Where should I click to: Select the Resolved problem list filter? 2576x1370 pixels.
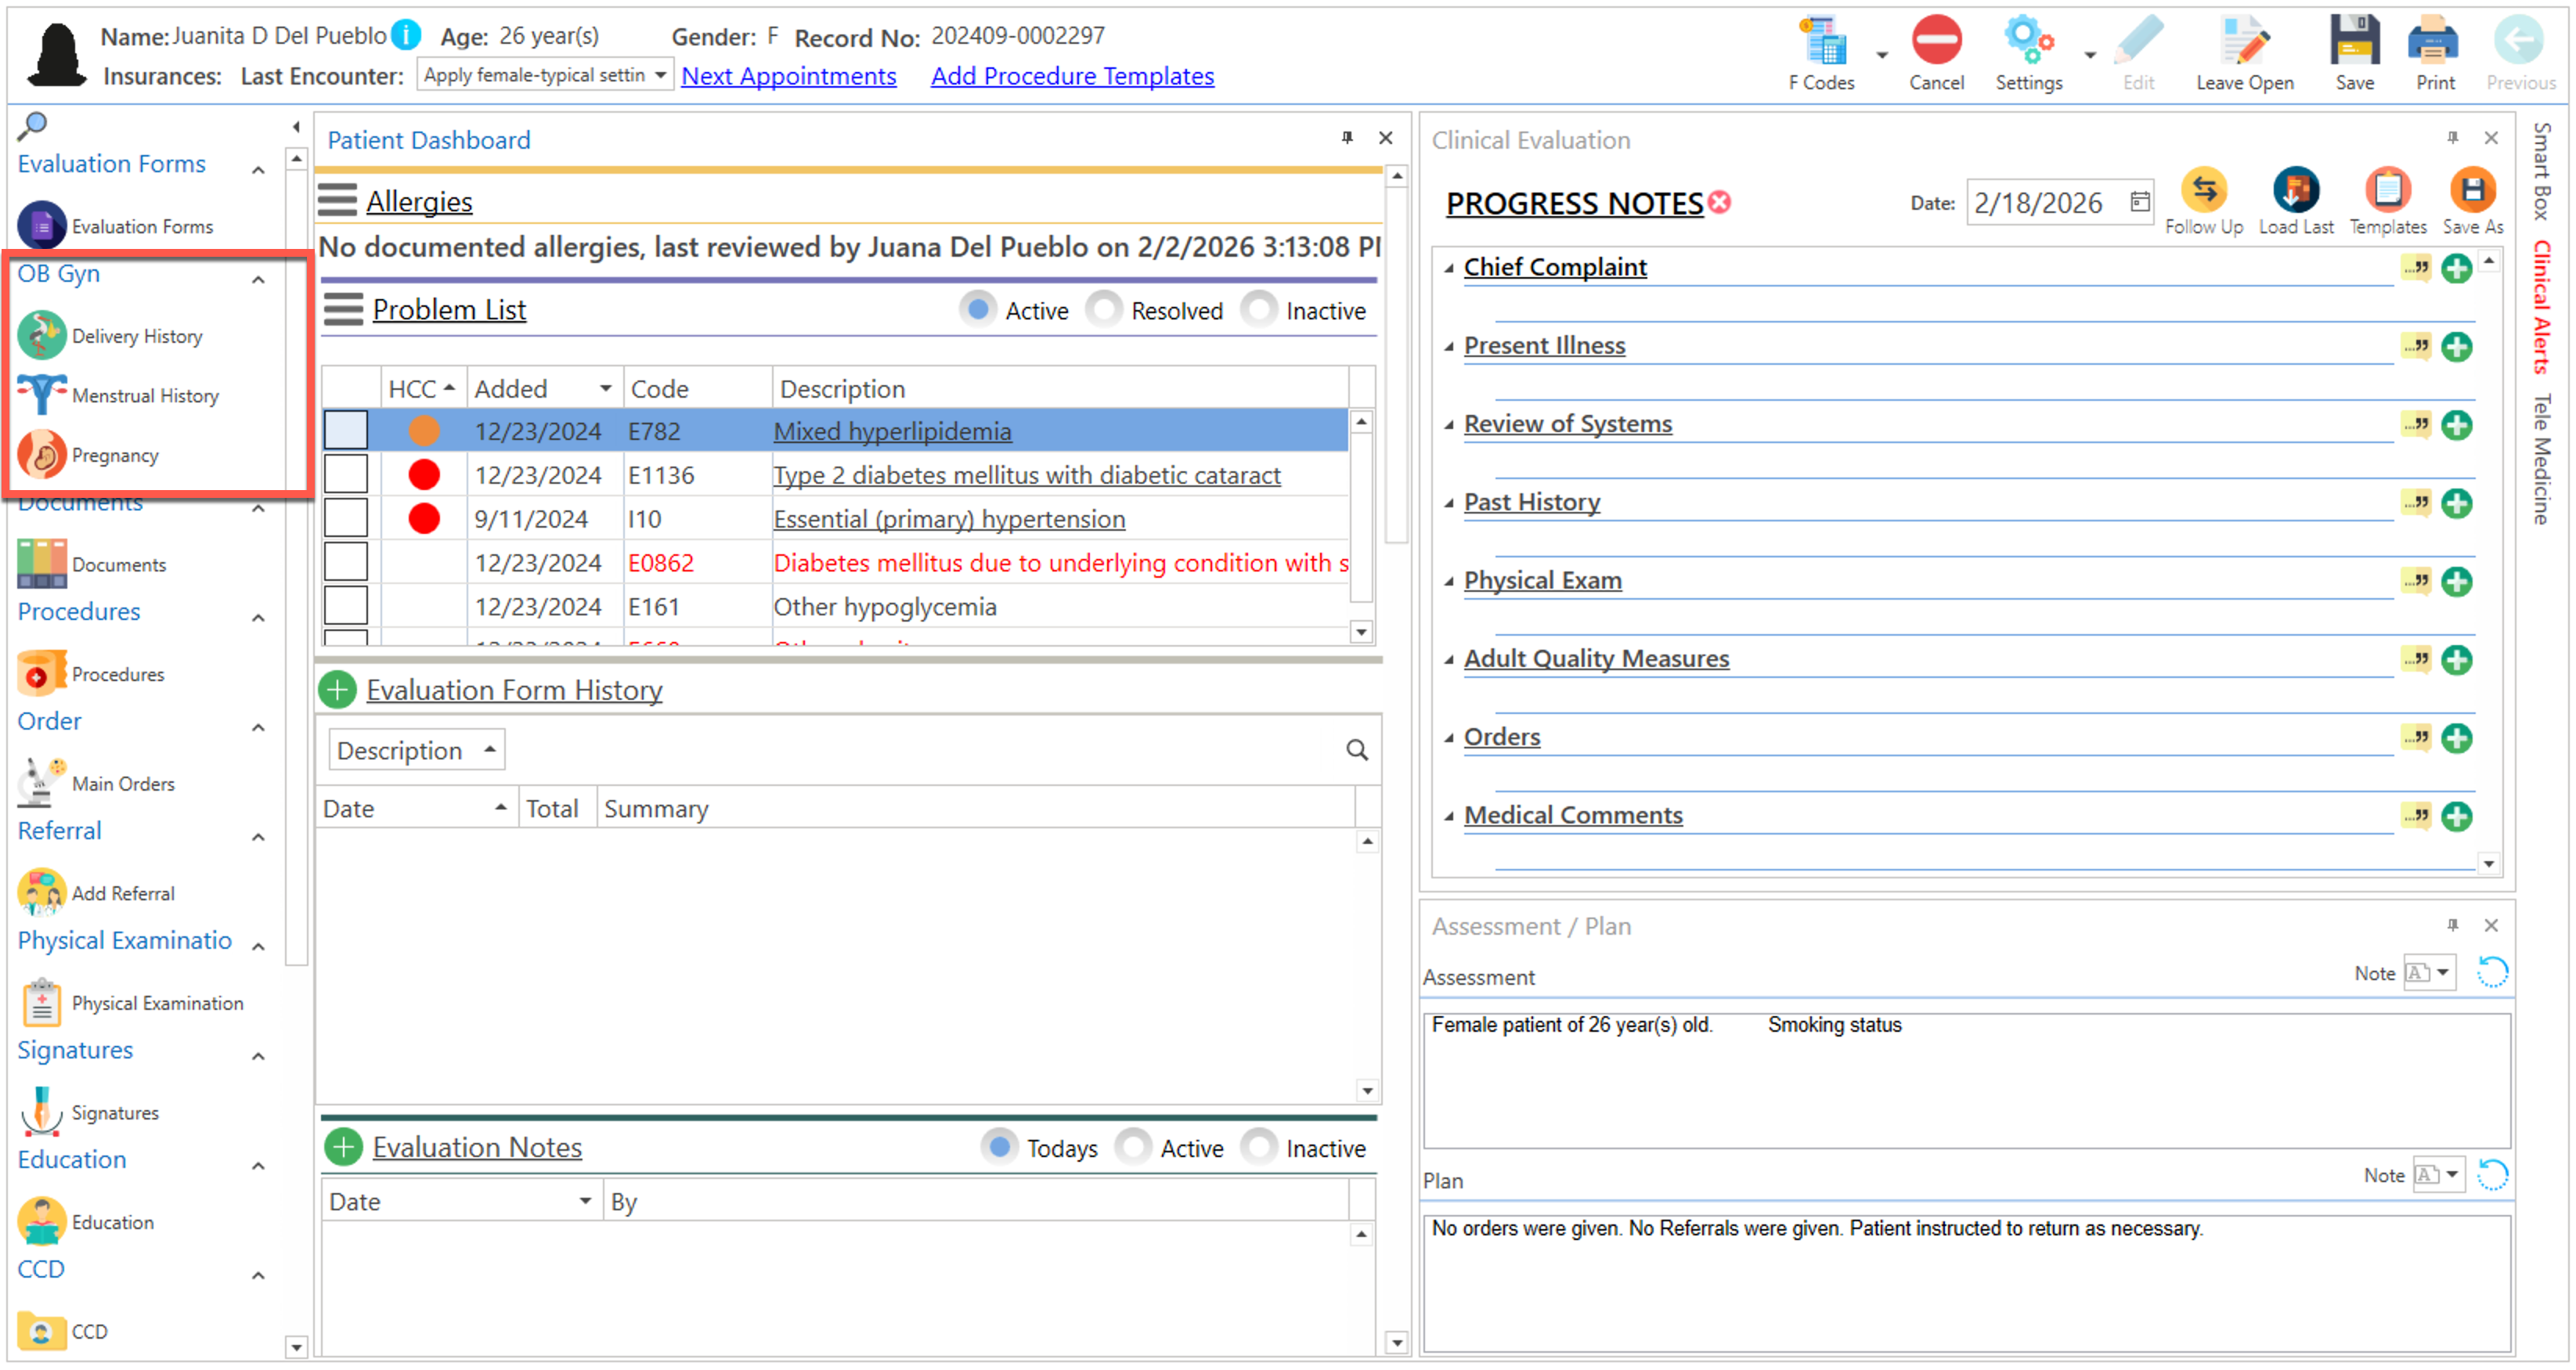[1105, 310]
